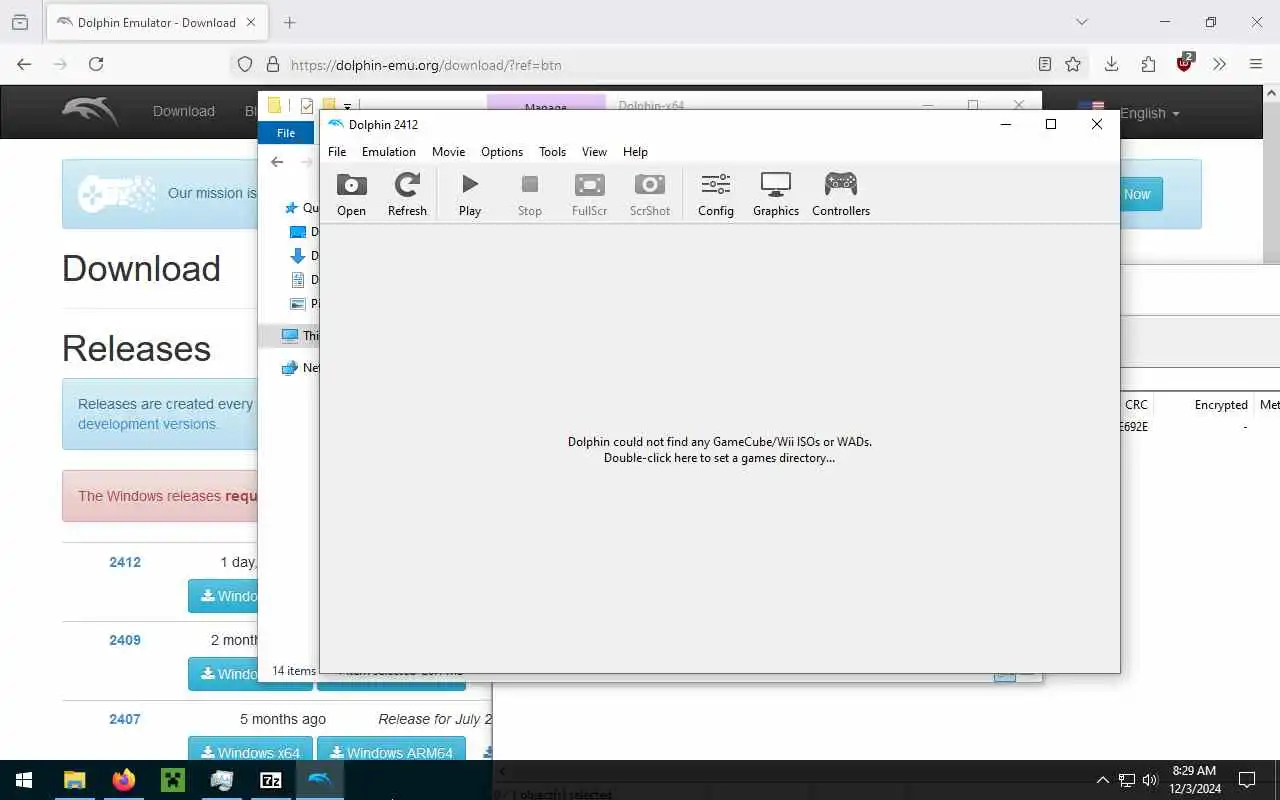Open the File menu in Dolphin
The width and height of the screenshot is (1280, 800).
[x=337, y=152]
